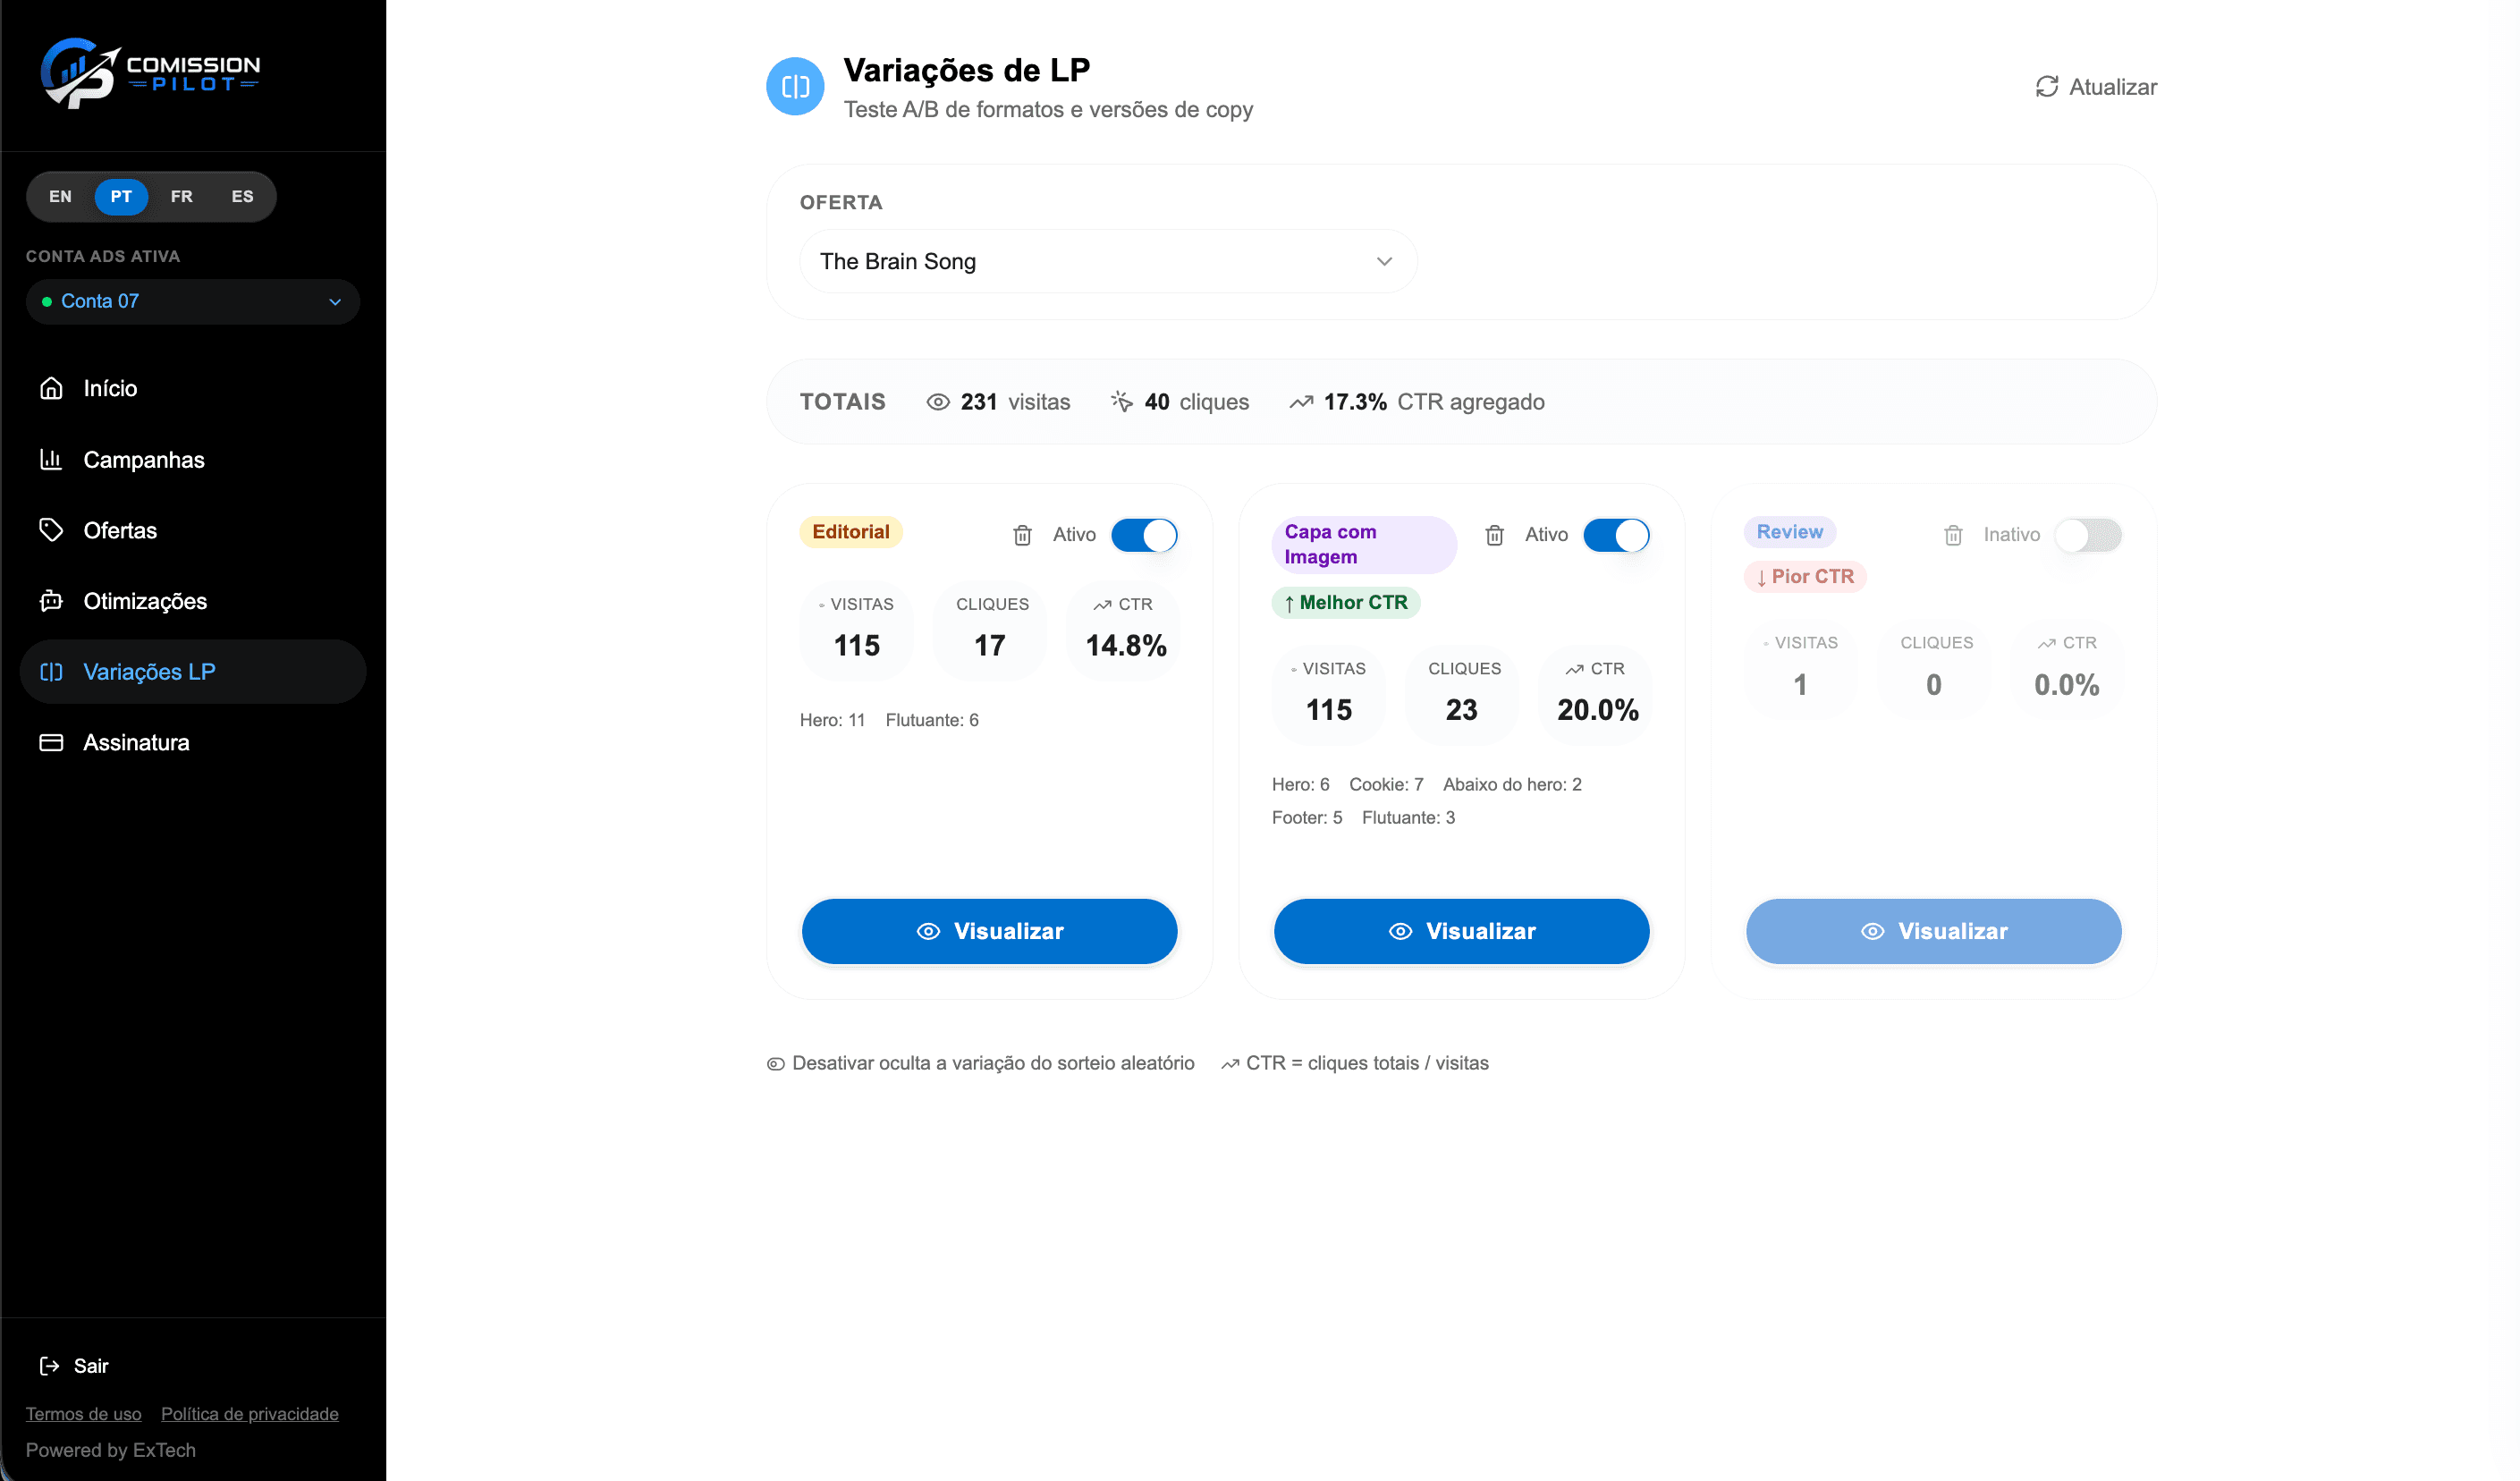Open the Campanhas menu item

tap(144, 460)
